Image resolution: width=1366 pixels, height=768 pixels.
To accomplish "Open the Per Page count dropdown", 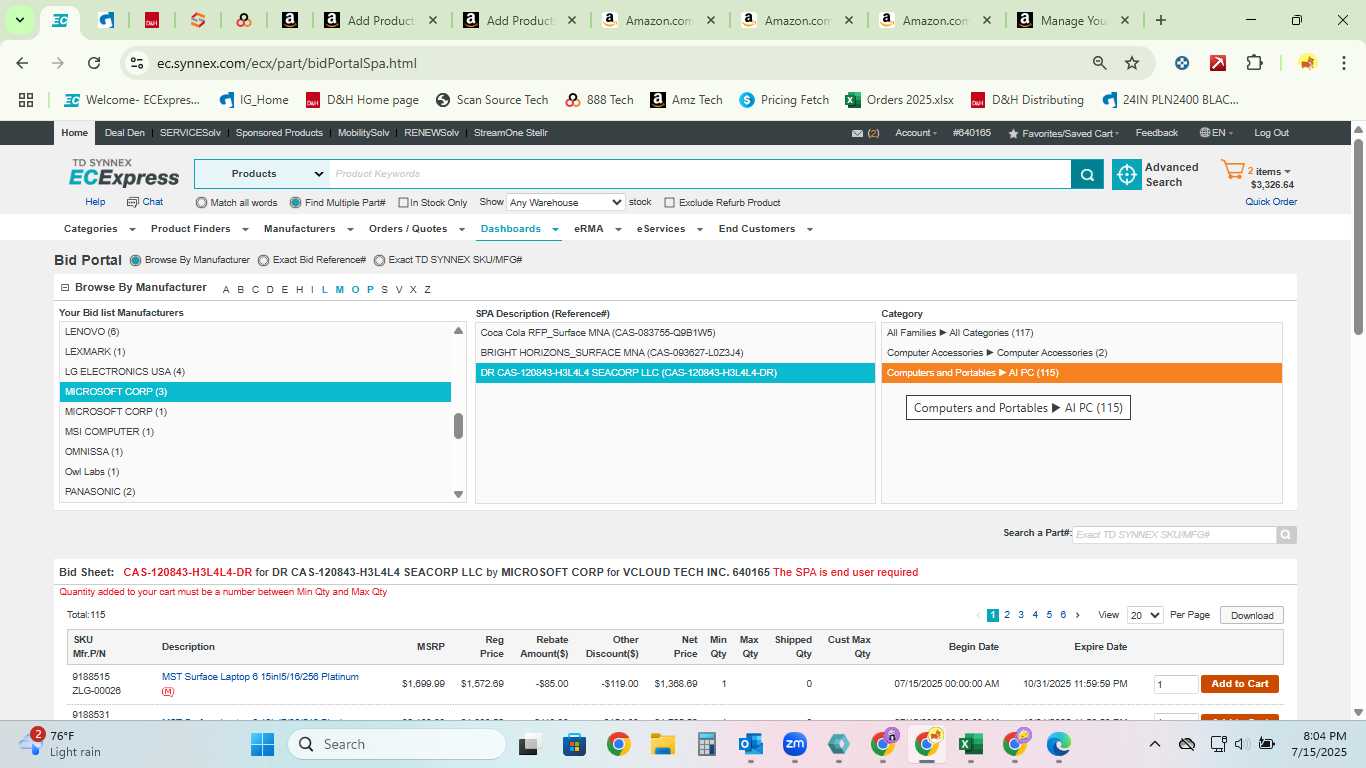I will click(1145, 615).
